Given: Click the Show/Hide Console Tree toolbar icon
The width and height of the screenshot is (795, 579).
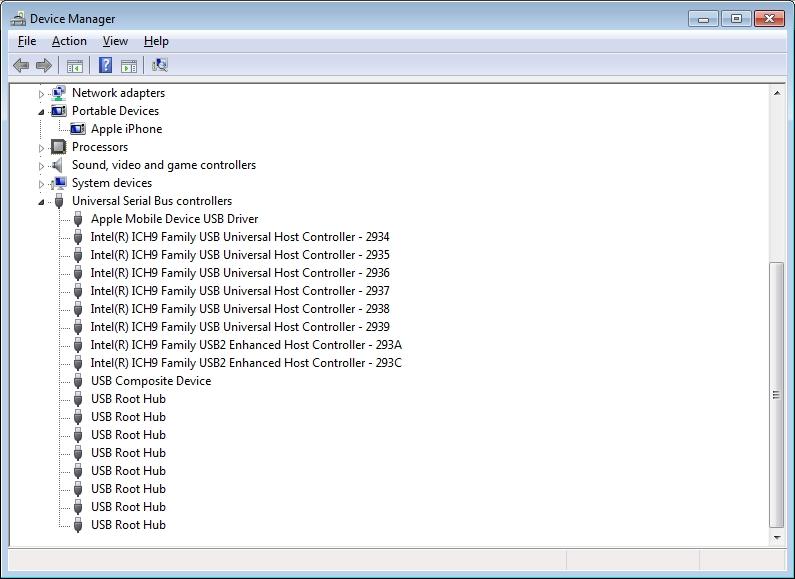Looking at the screenshot, I should pos(74,66).
